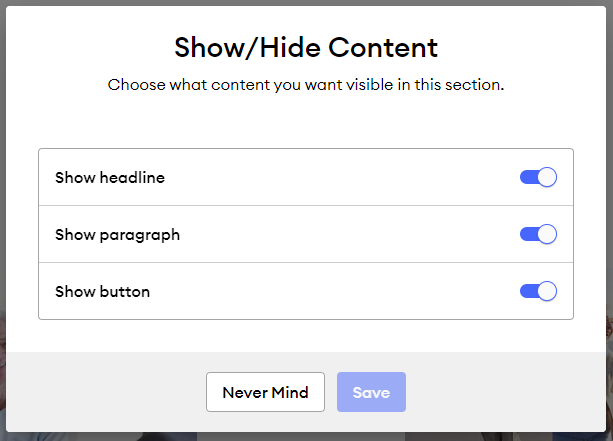Click blue track of Show headline switch
This screenshot has height=441, width=613.
[x=527, y=178]
